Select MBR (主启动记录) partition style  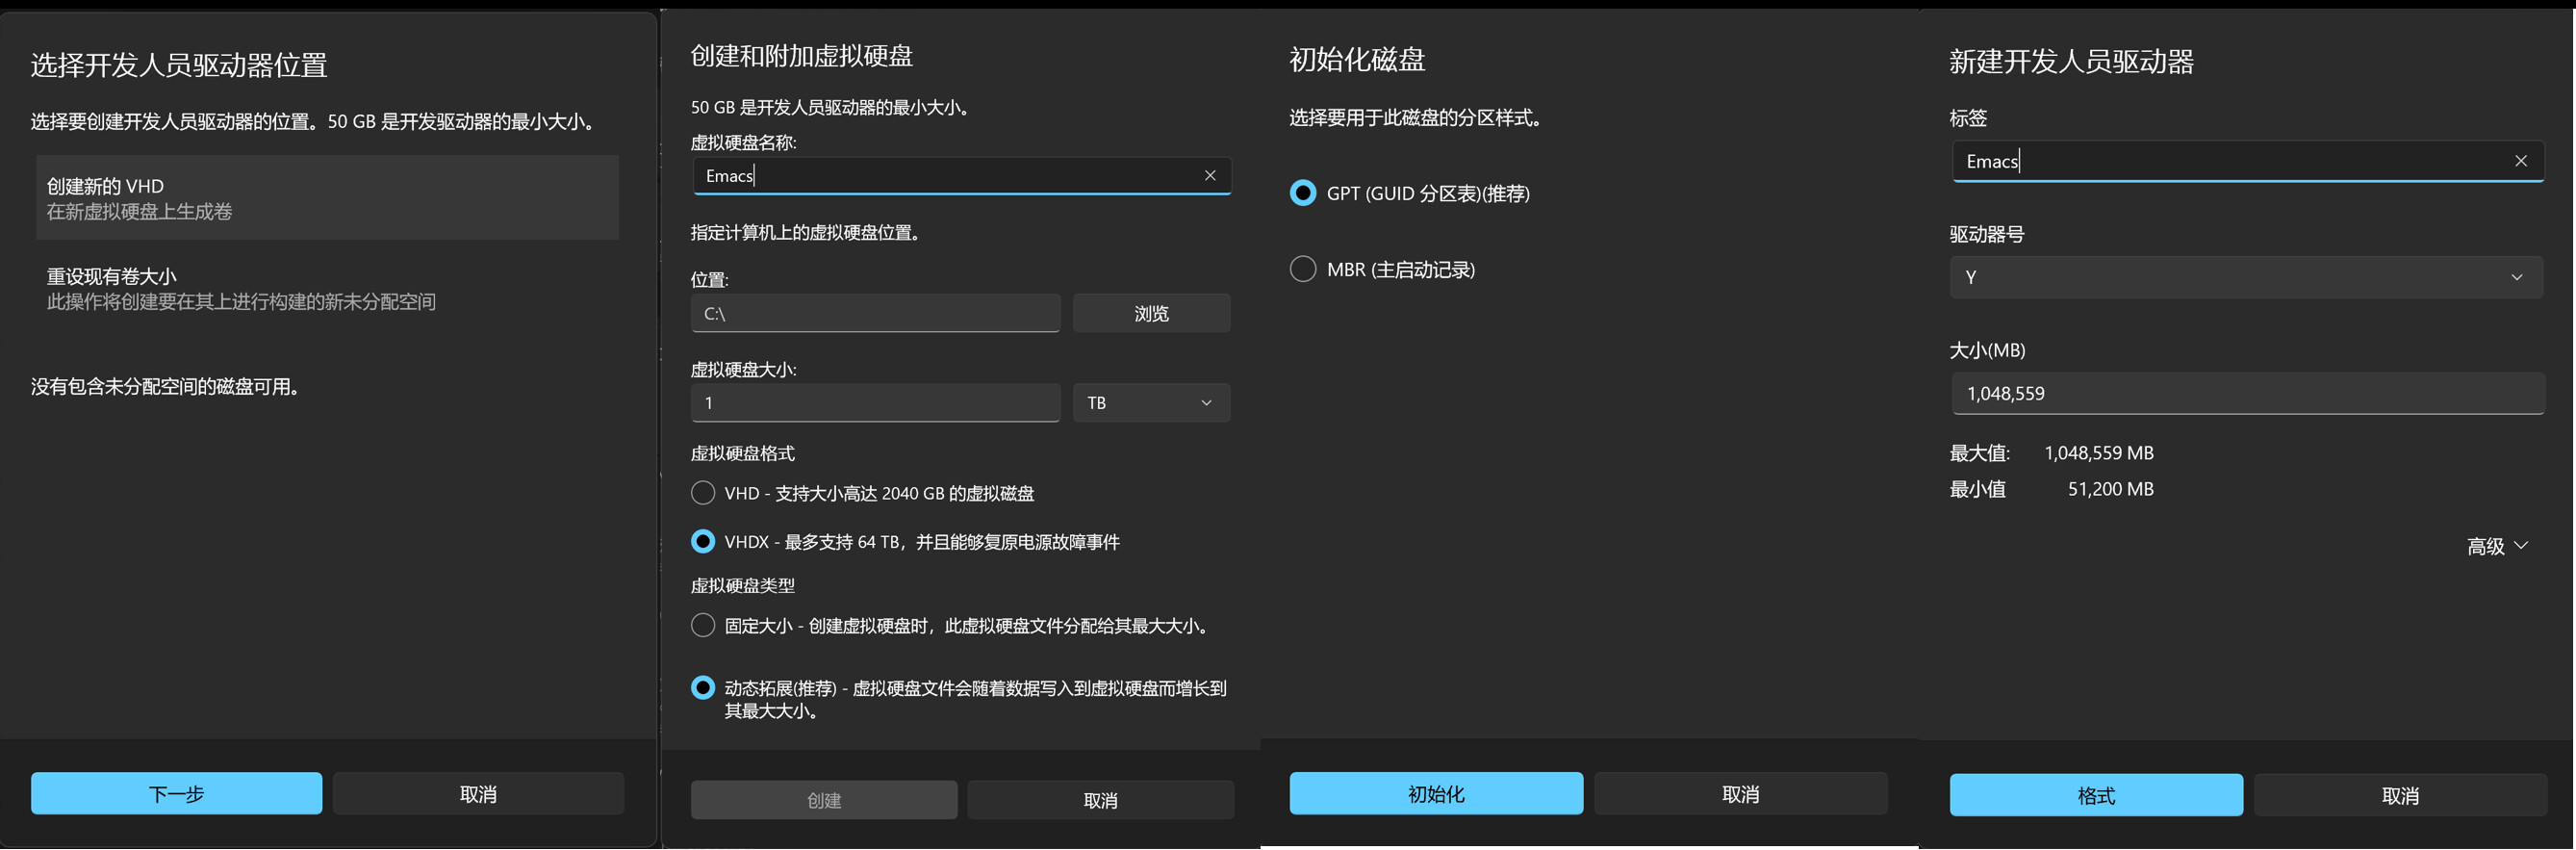(1303, 269)
